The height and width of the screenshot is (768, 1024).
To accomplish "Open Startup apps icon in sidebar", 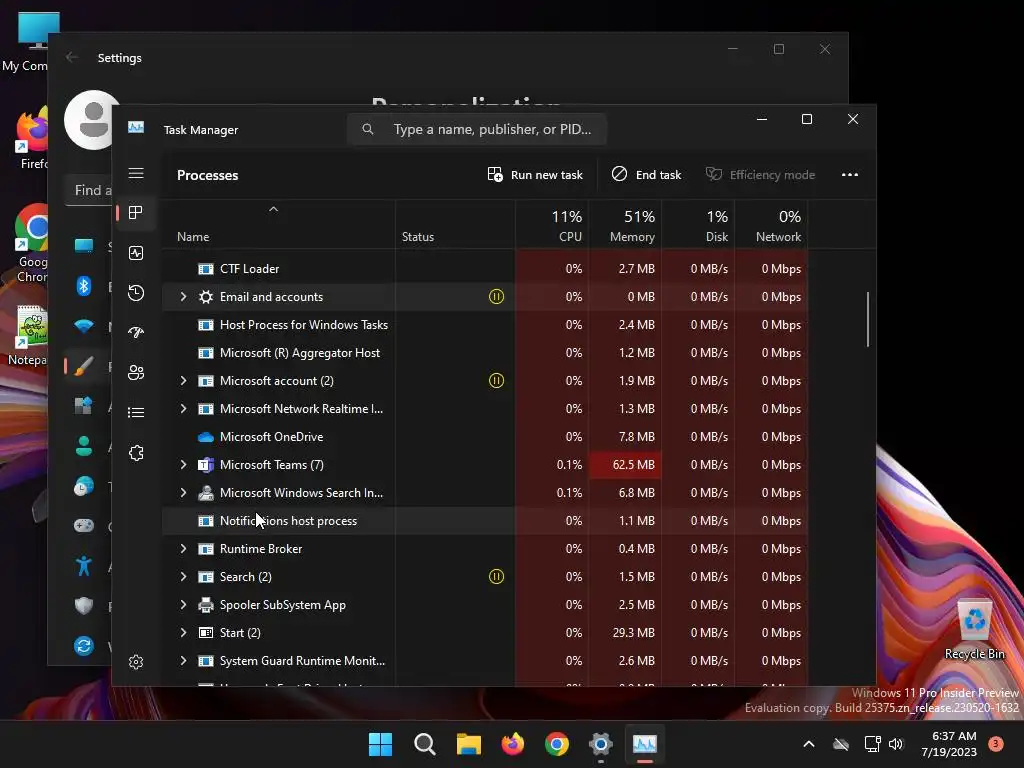I will pyautogui.click(x=136, y=332).
